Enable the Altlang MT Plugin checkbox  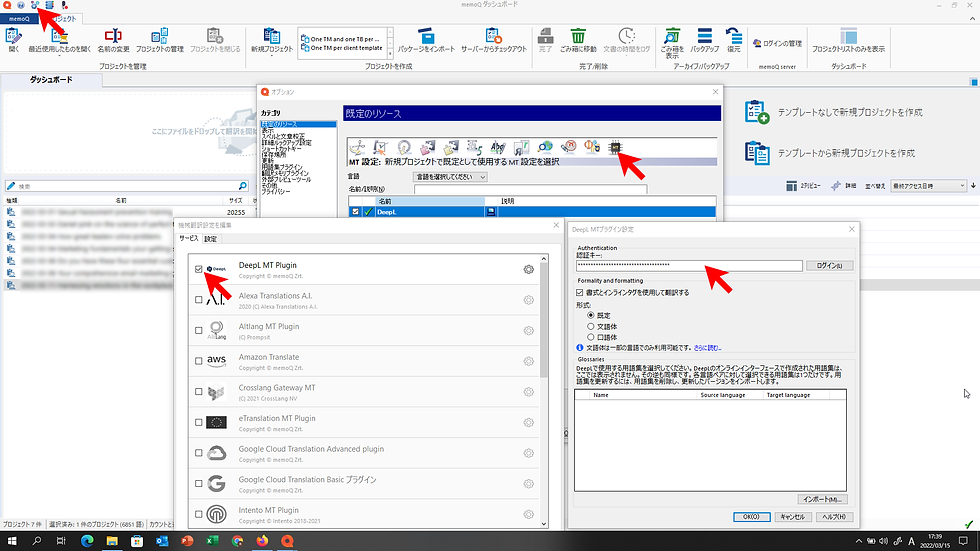tap(199, 330)
